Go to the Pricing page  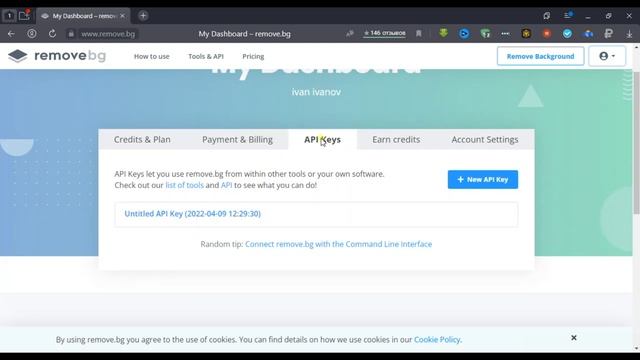coord(253,56)
